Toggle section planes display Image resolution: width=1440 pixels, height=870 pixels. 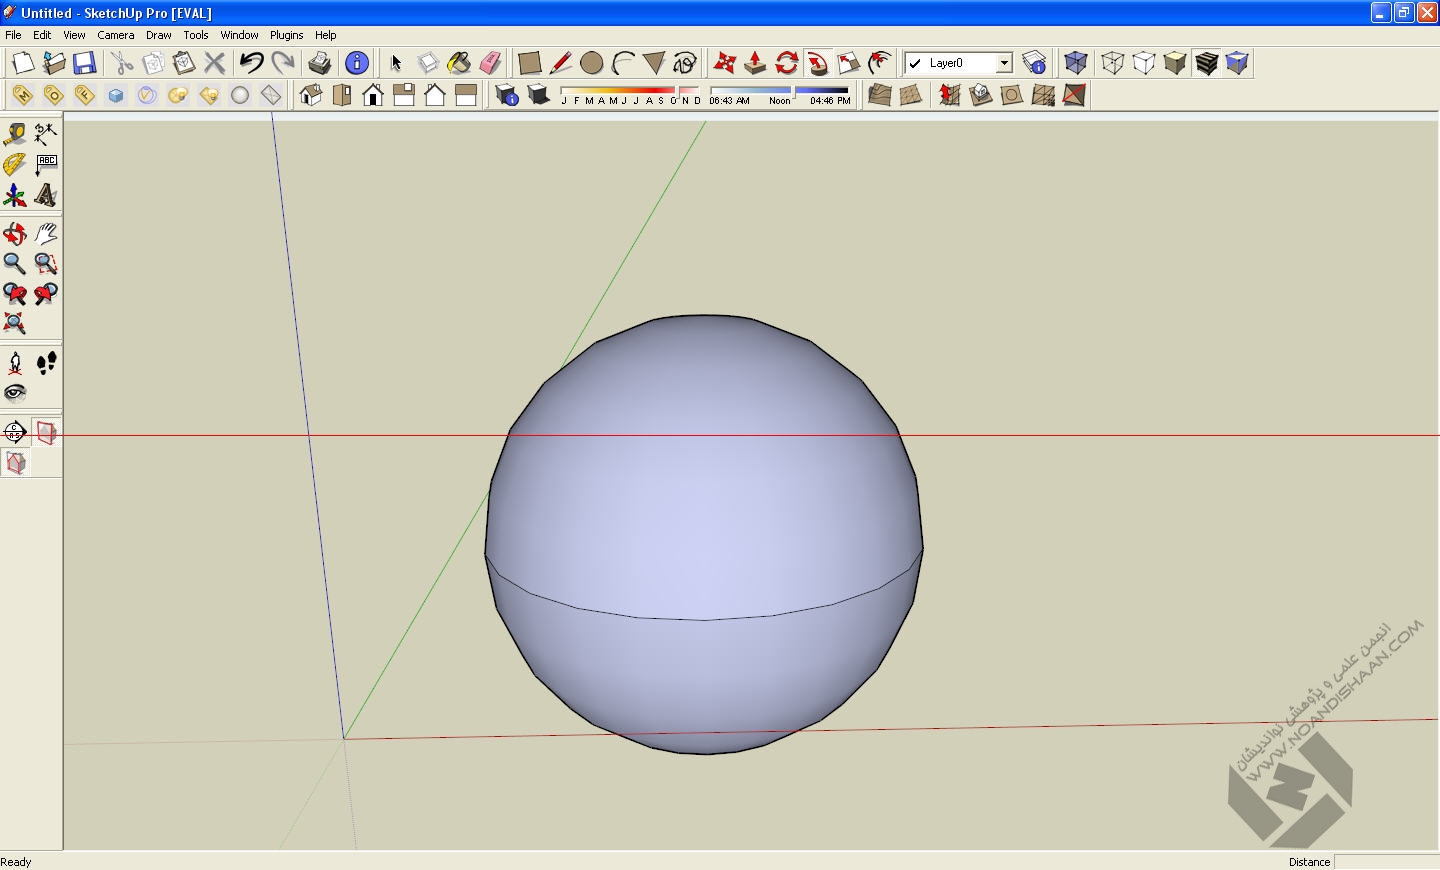point(46,433)
